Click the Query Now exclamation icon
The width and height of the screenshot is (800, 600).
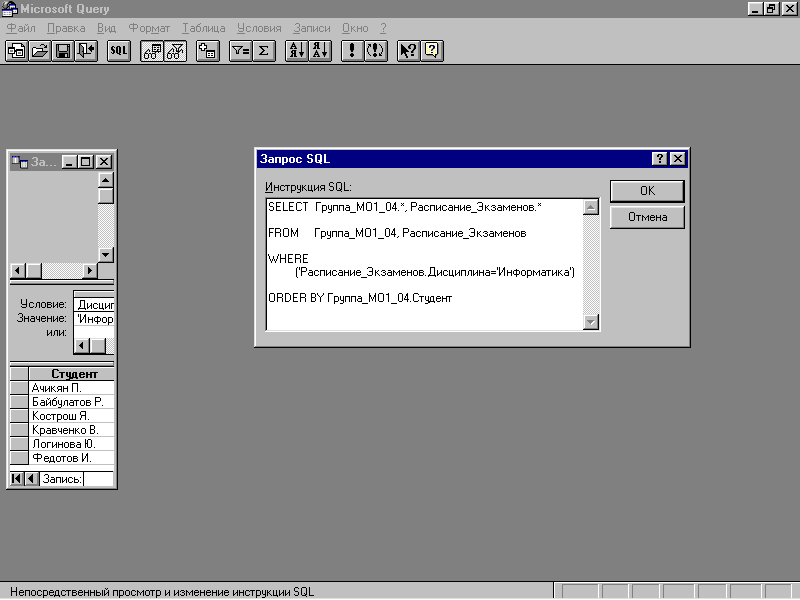[x=352, y=51]
